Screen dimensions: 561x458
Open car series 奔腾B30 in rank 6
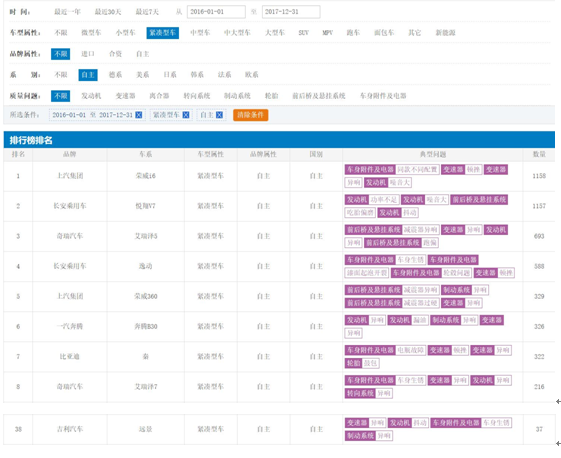tap(146, 326)
